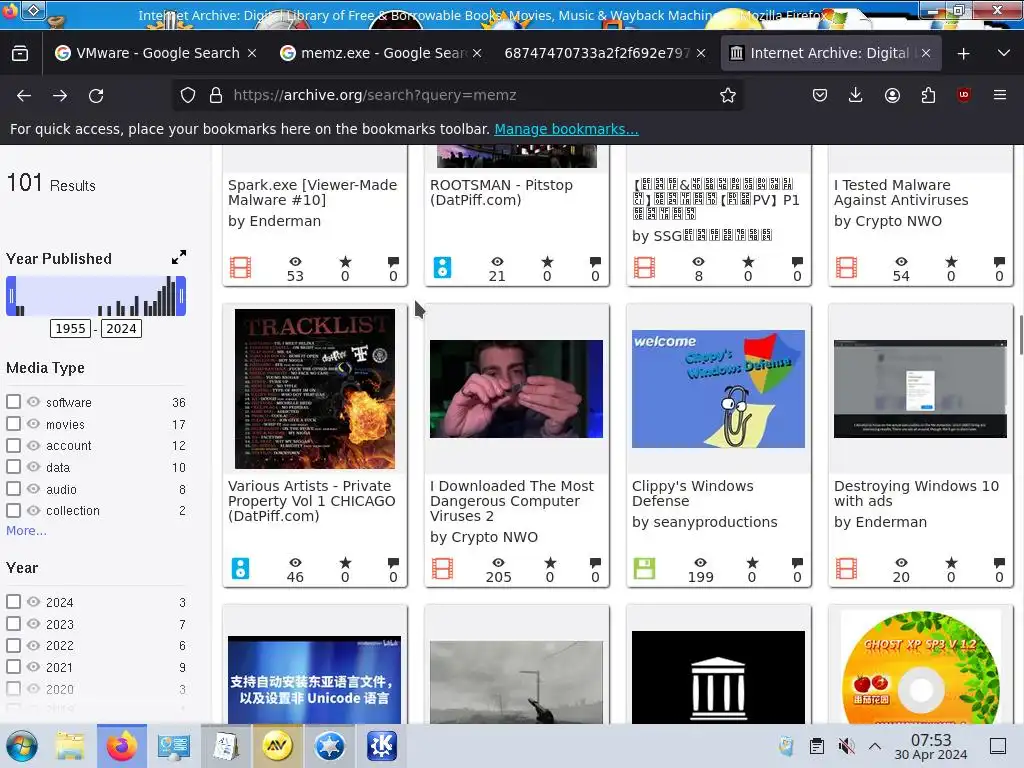Viewport: 1024px width, 768px height.
Task: Open the Windows-style Start menu
Action: coord(22,746)
